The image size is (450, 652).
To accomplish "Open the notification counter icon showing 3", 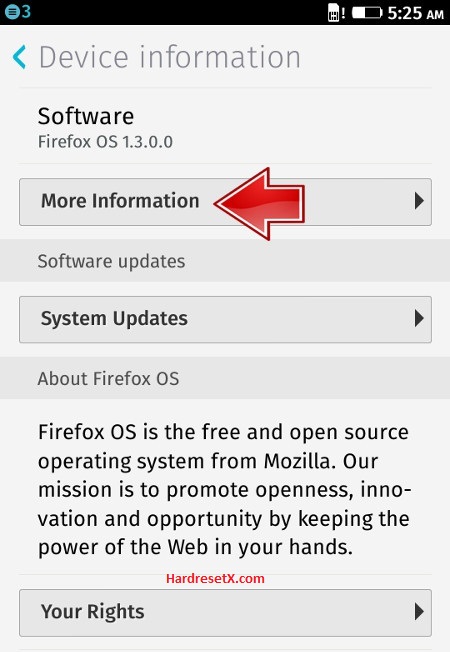I will [x=17, y=12].
